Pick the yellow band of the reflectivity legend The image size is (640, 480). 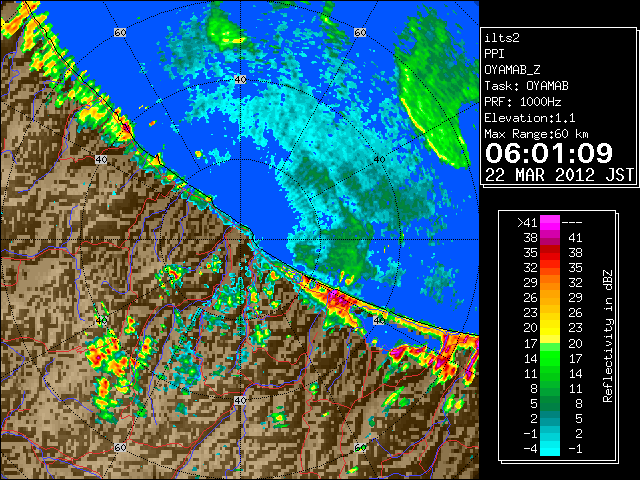tap(550, 328)
